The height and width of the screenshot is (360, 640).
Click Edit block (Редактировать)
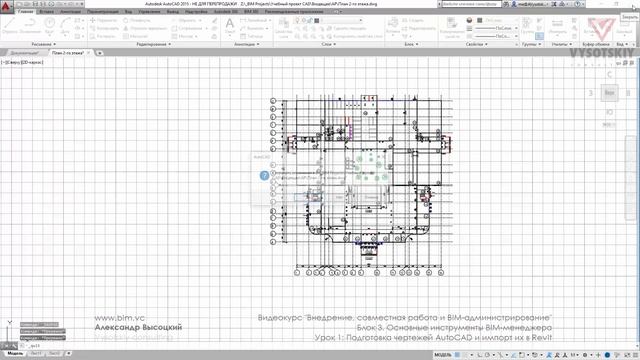(419, 28)
